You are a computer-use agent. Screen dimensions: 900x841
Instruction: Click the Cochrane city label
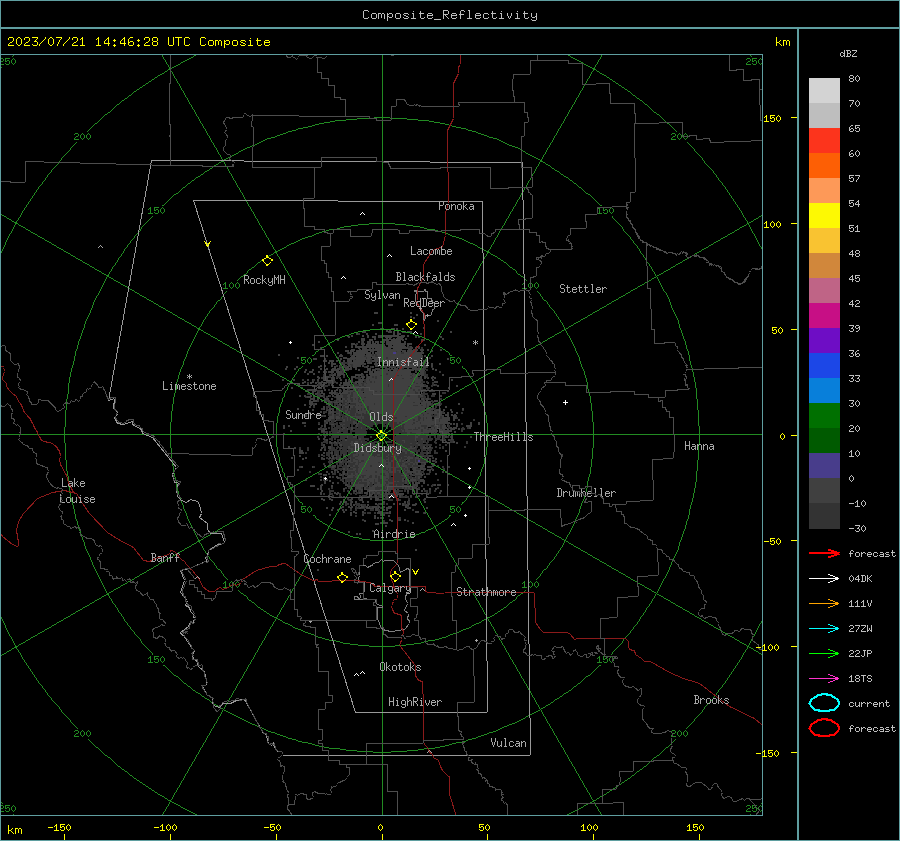327,559
